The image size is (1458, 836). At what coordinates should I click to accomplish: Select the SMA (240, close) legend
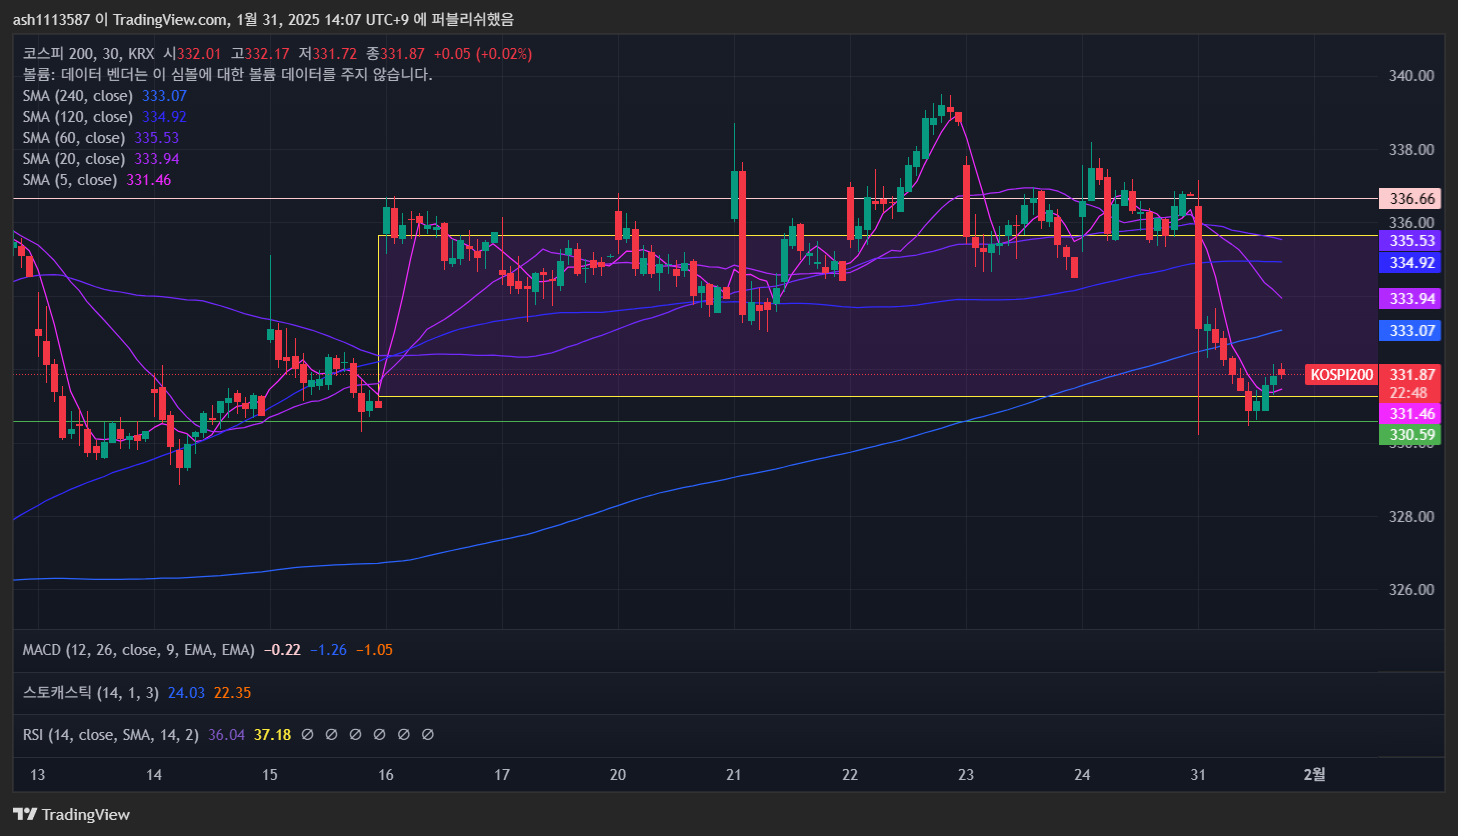click(78, 96)
